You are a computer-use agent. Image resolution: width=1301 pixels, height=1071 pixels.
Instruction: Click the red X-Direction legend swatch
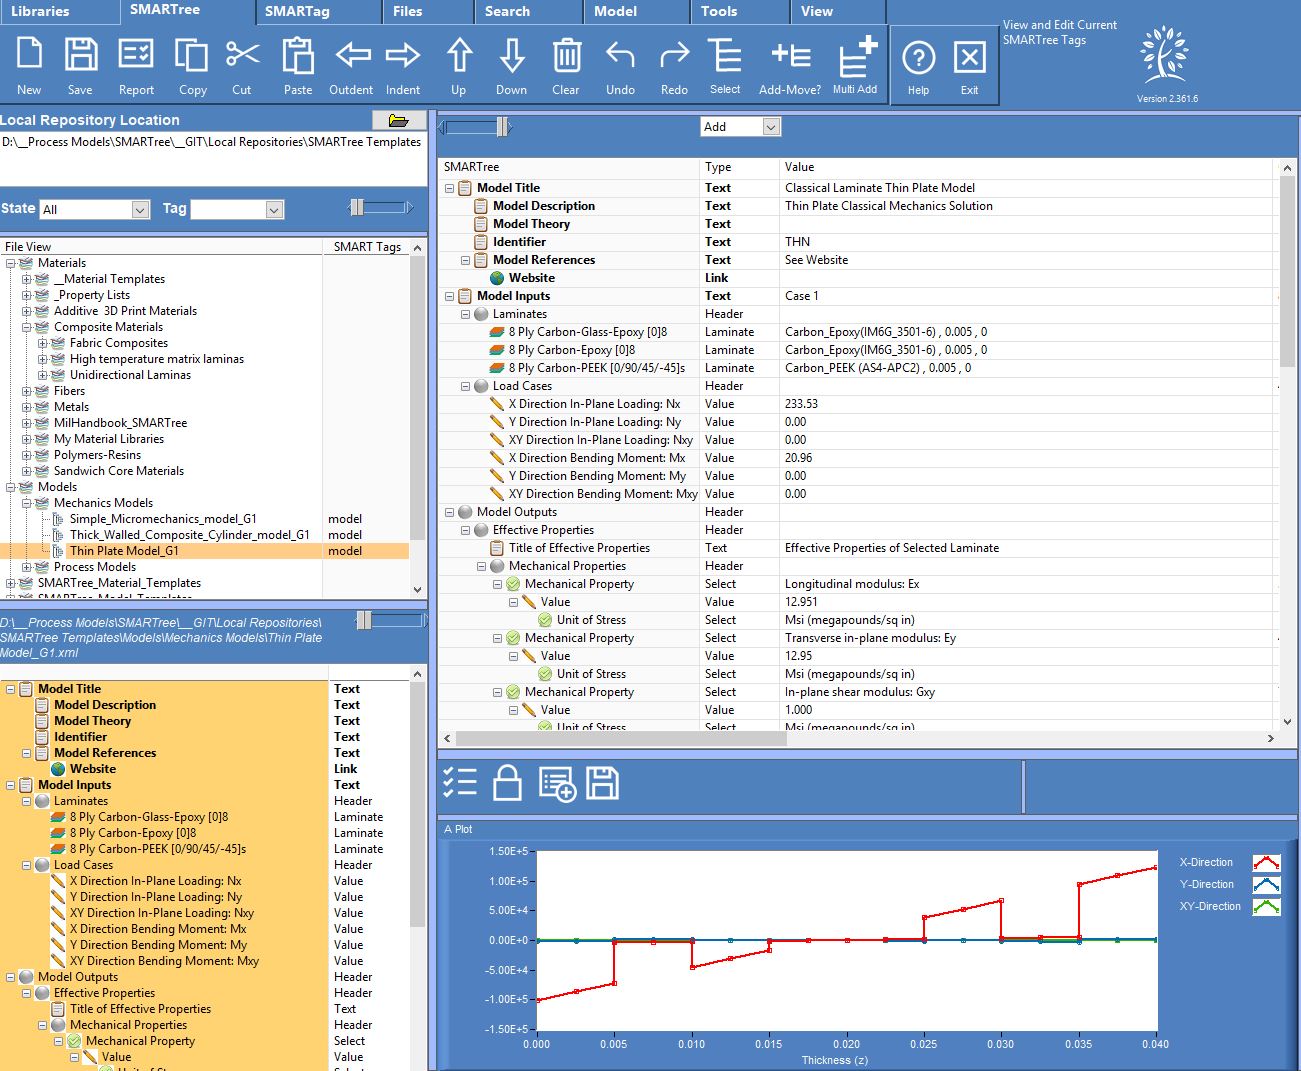coord(1266,863)
